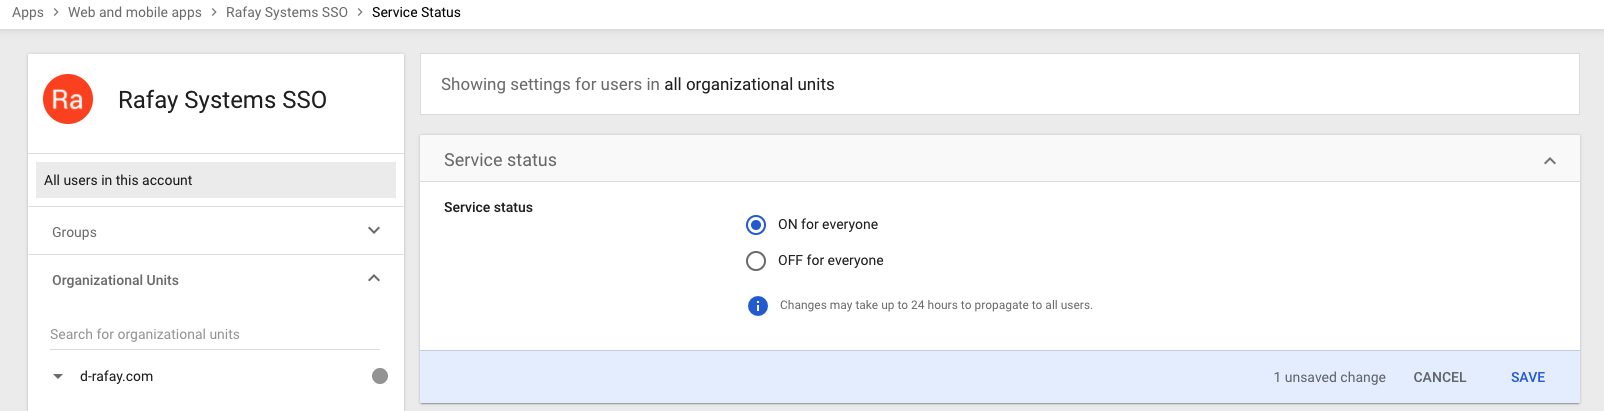The width and height of the screenshot is (1604, 411).
Task: Open Rafay Systems SSO breadcrumb link
Action: tap(287, 12)
